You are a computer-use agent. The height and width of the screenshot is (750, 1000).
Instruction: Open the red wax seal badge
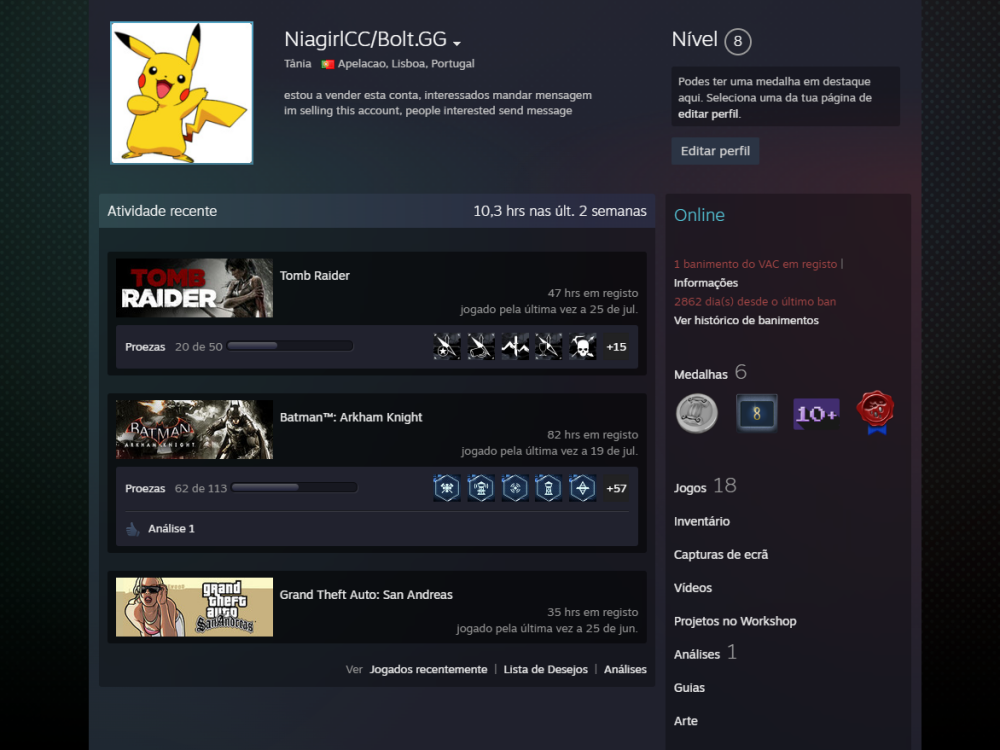(875, 412)
